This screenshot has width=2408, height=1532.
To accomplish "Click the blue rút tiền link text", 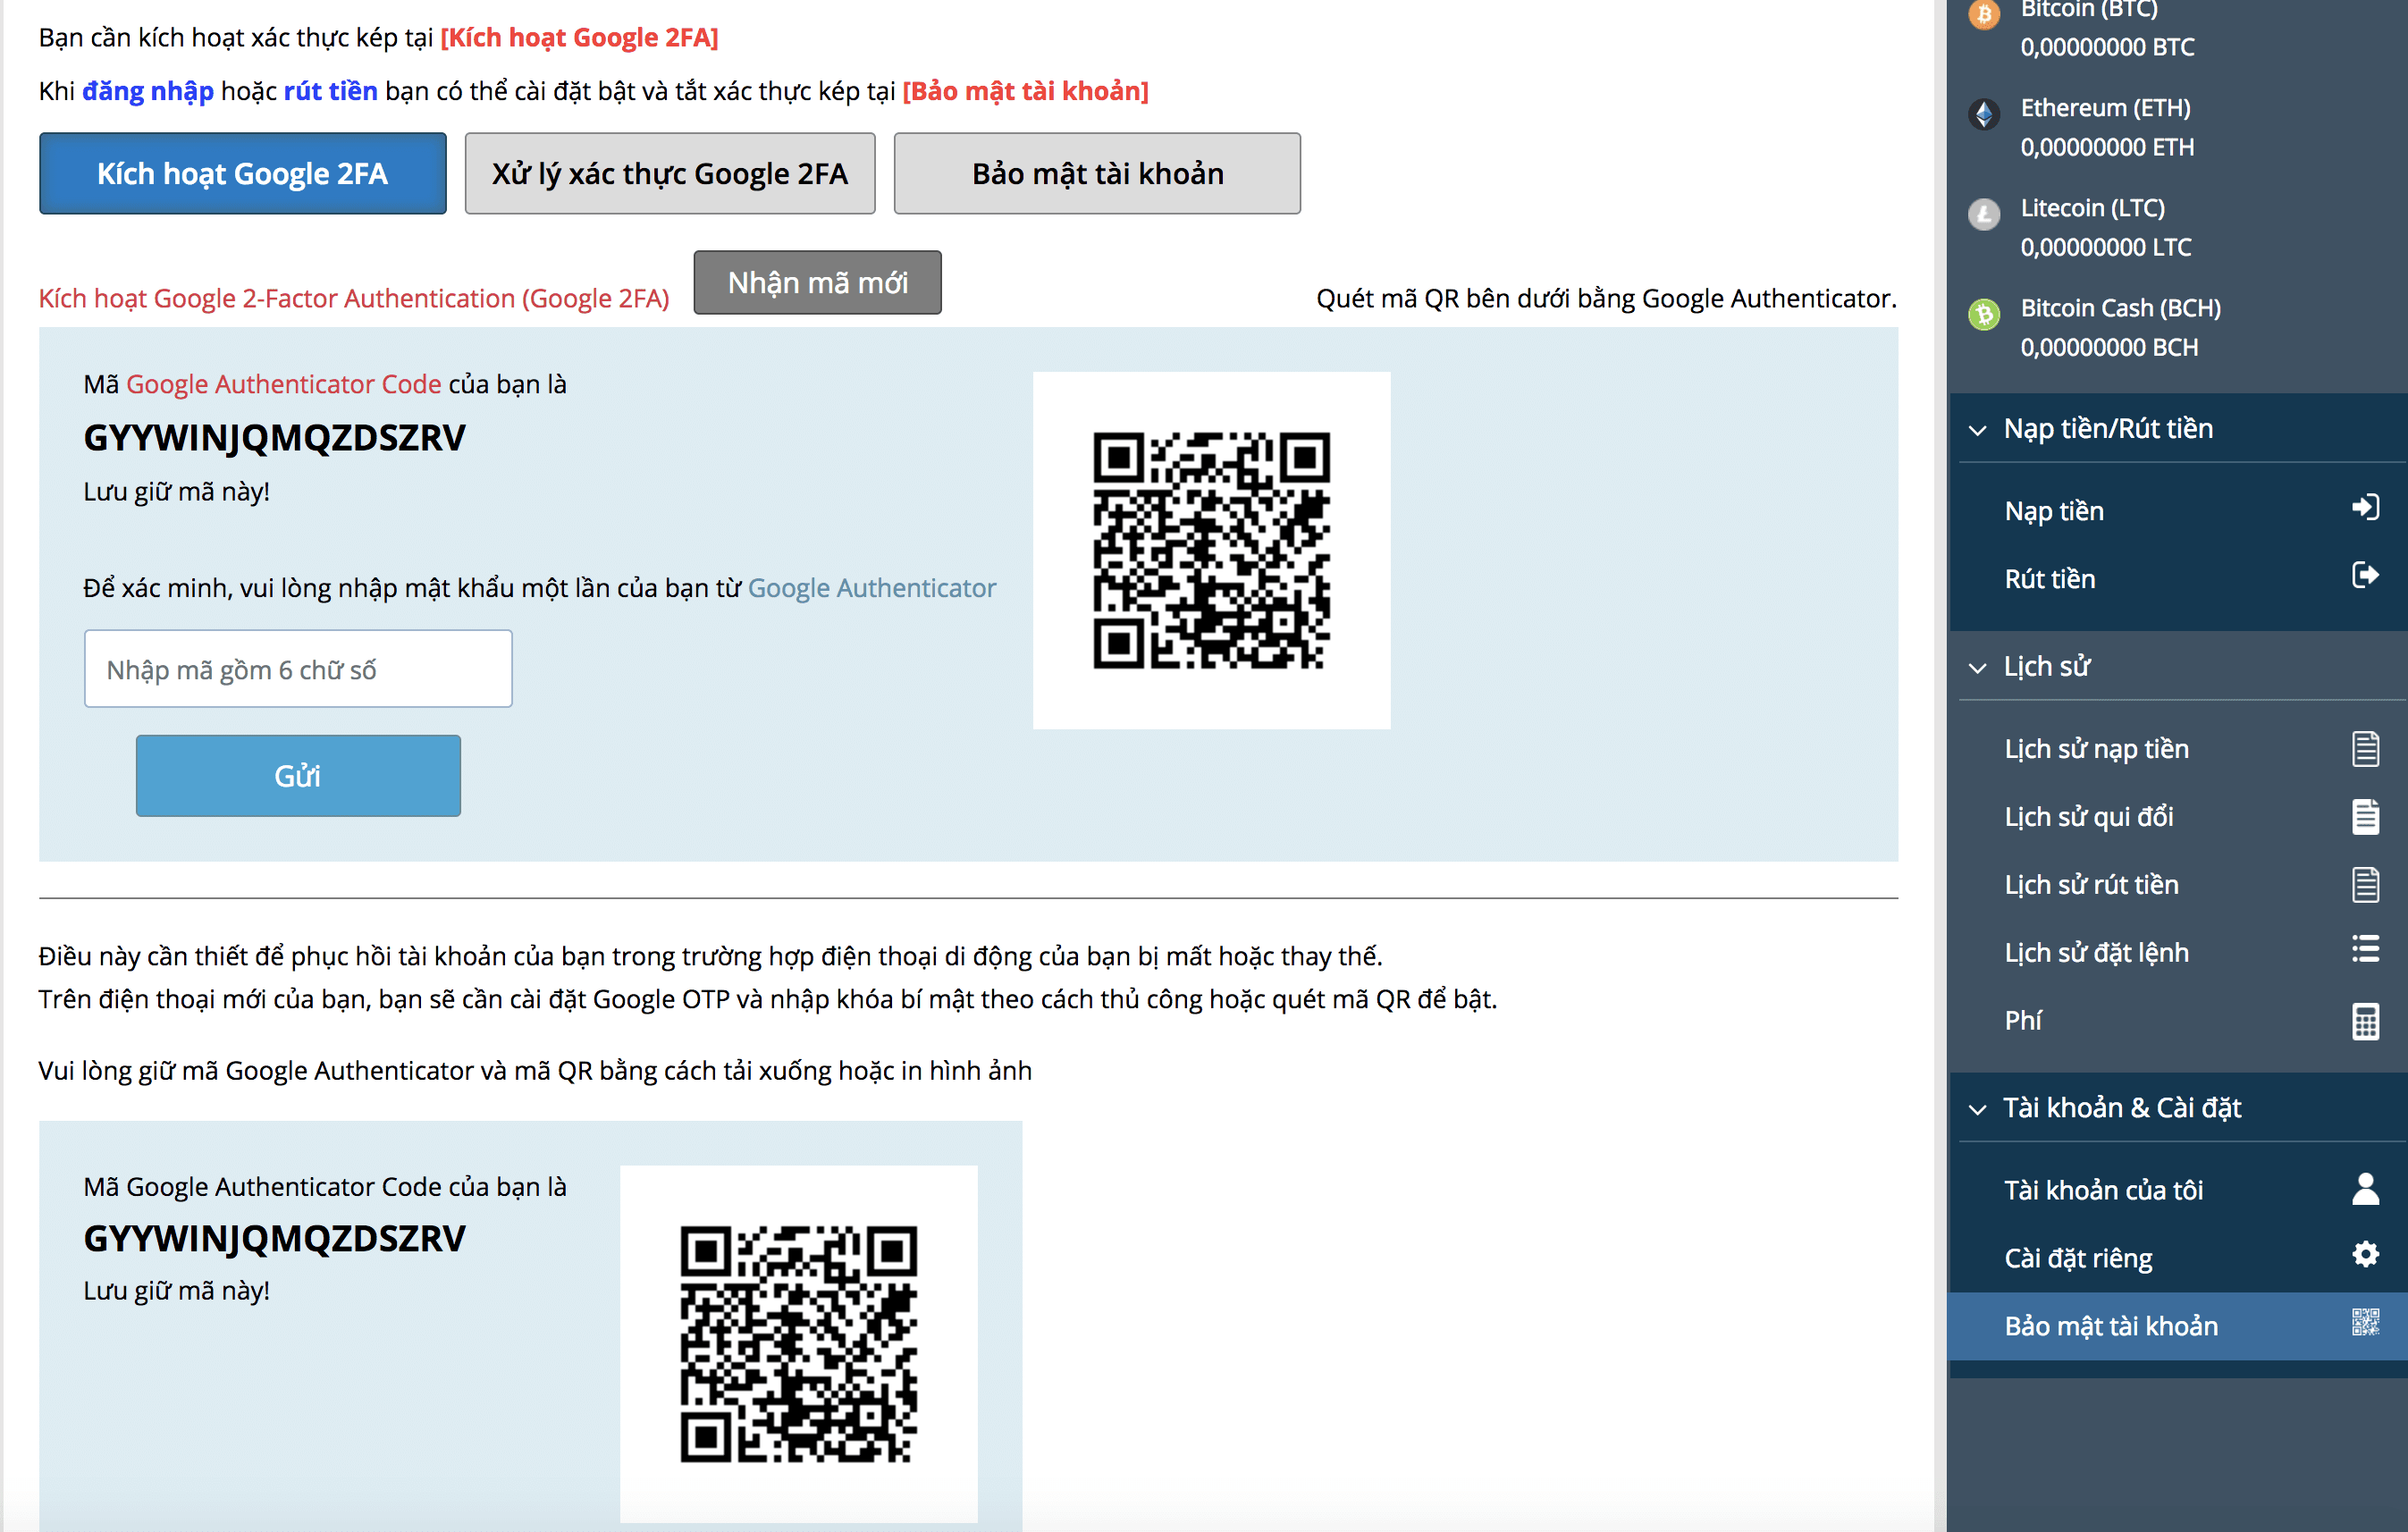I will click(x=331, y=90).
